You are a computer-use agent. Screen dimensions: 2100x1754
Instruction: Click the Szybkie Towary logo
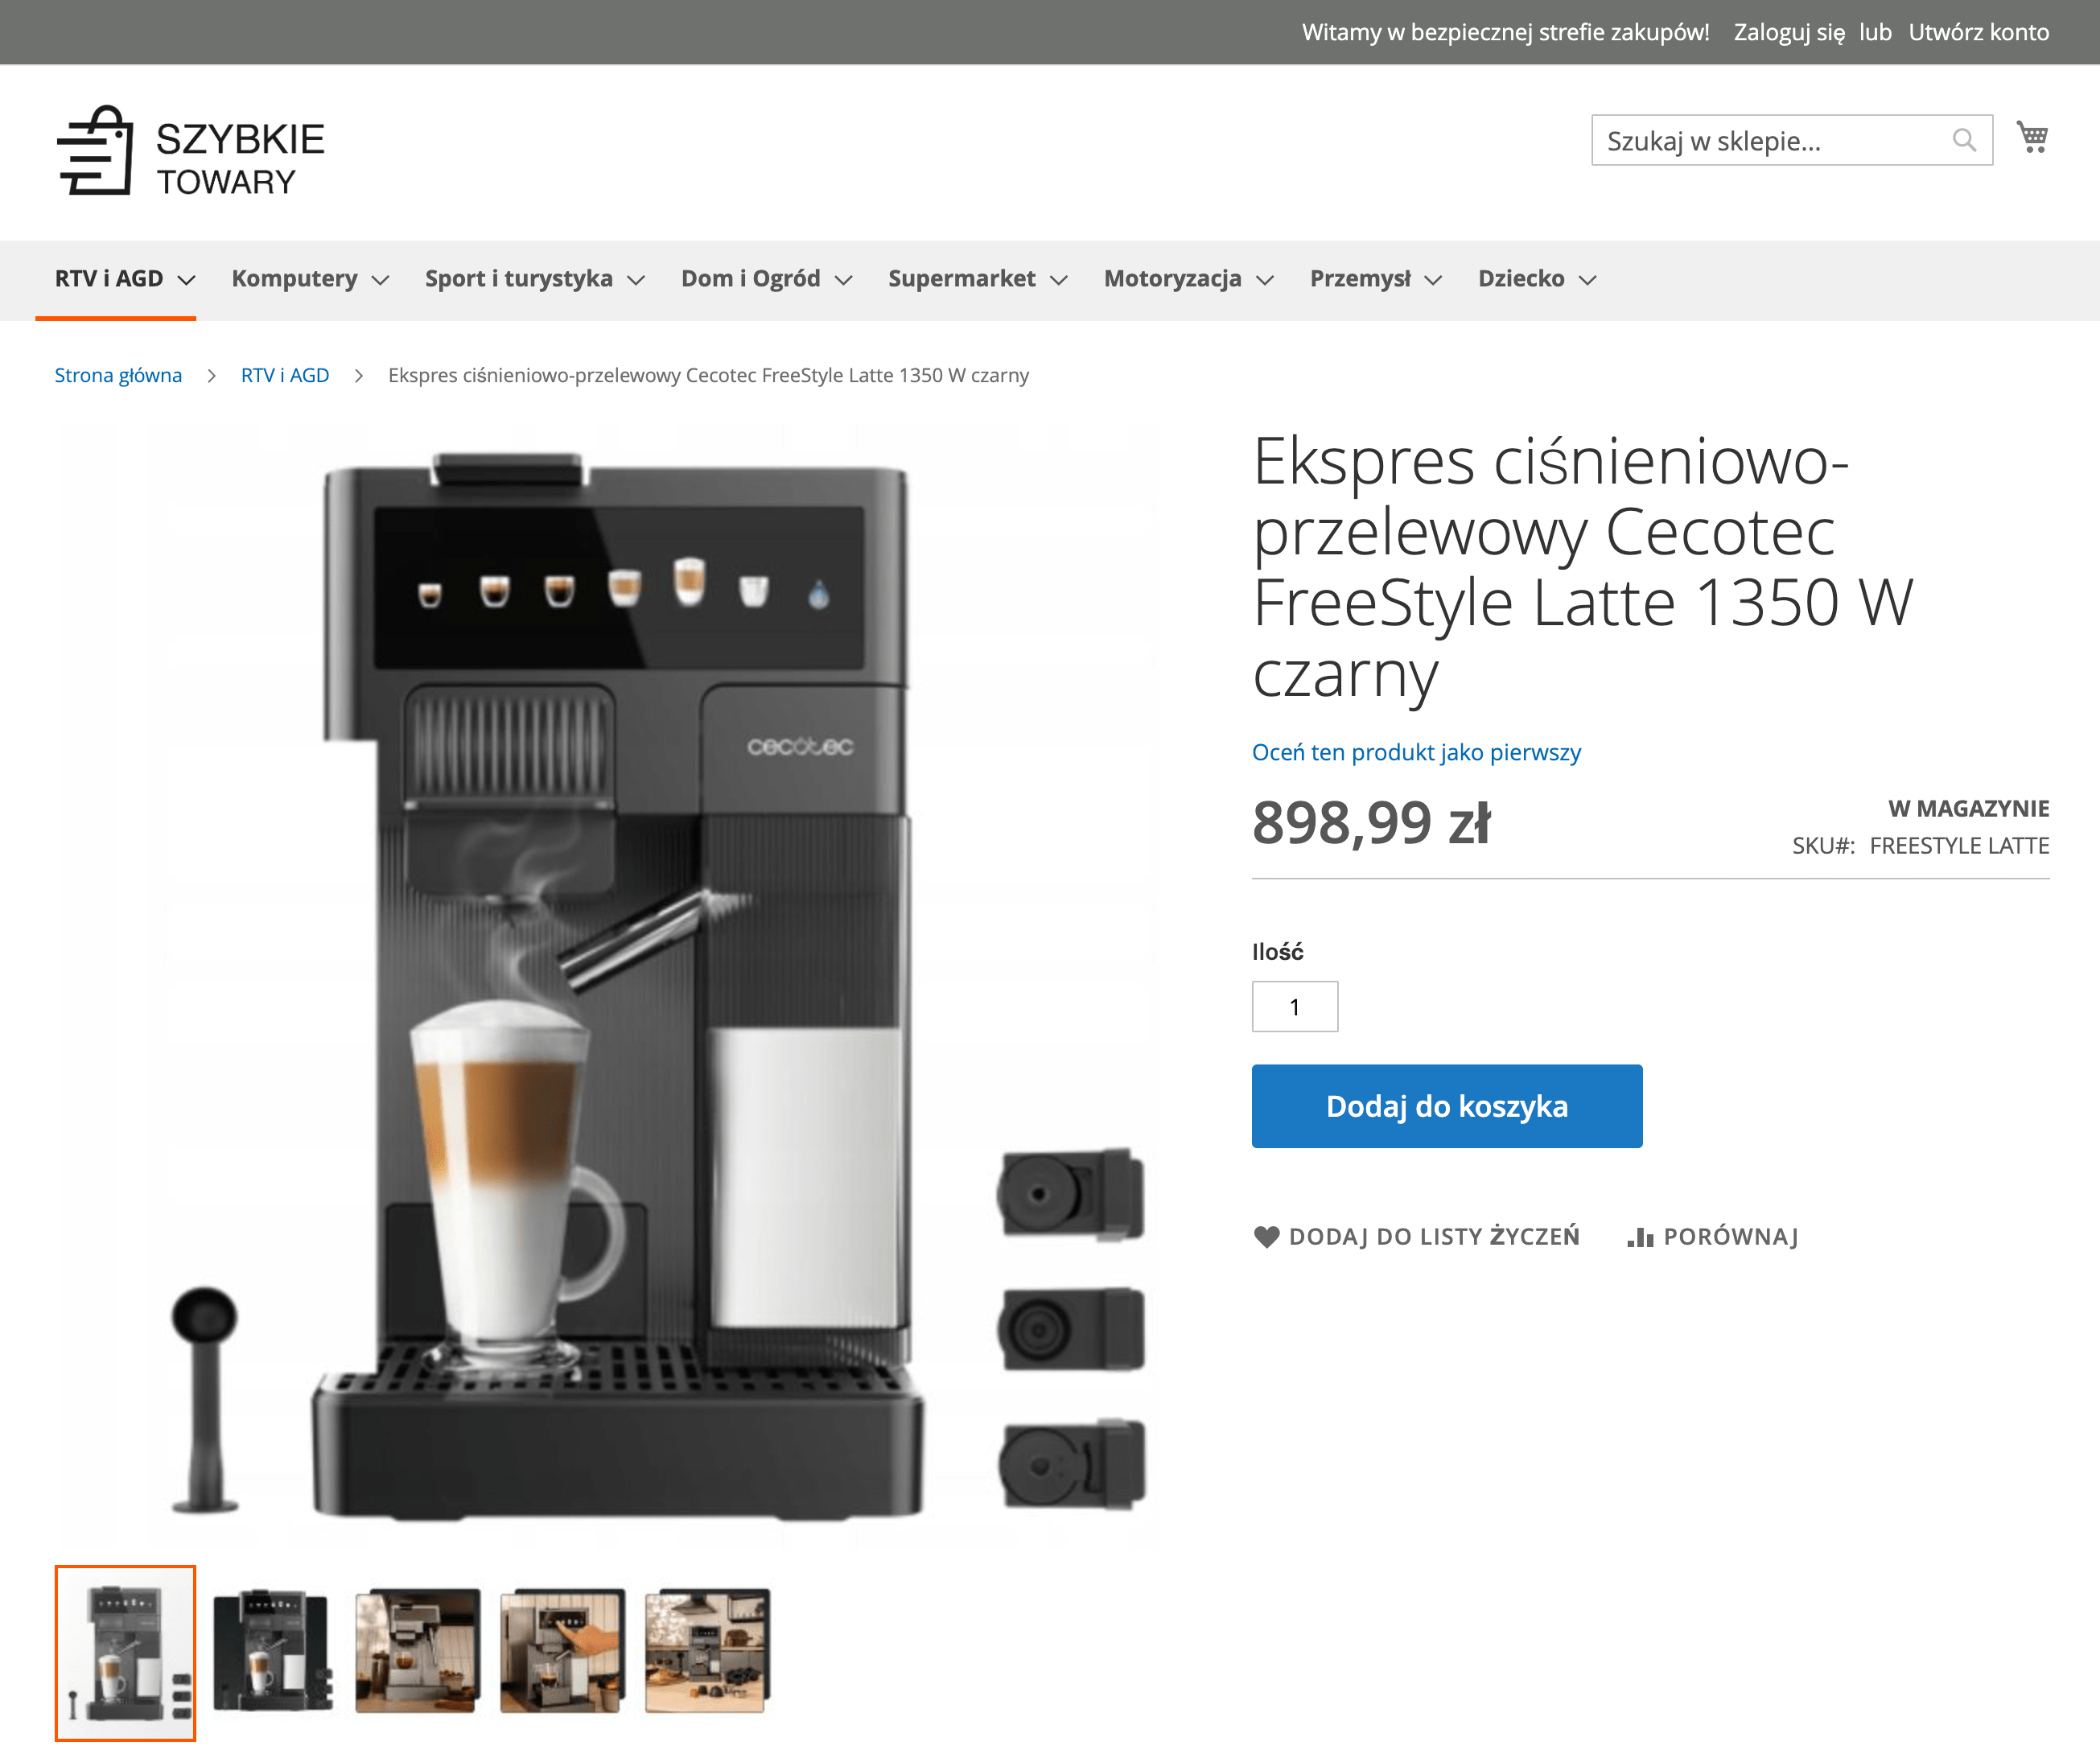click(x=190, y=151)
